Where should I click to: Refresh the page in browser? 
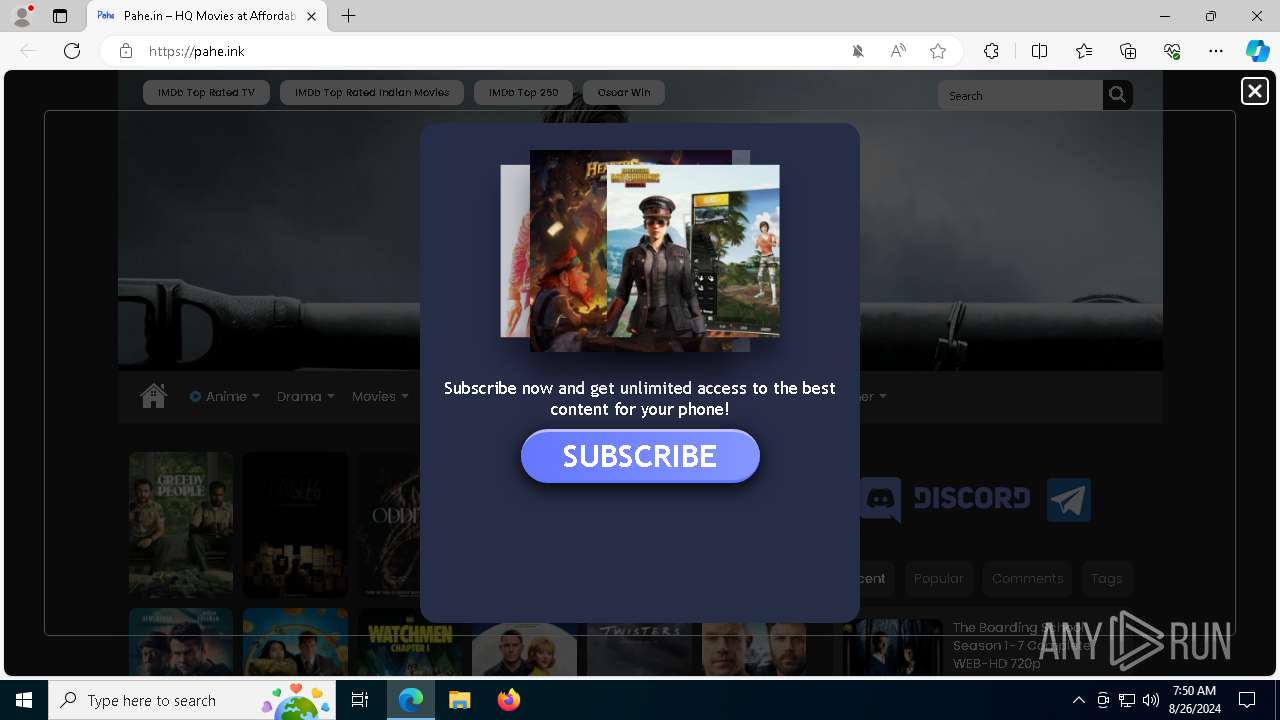pyautogui.click(x=72, y=51)
